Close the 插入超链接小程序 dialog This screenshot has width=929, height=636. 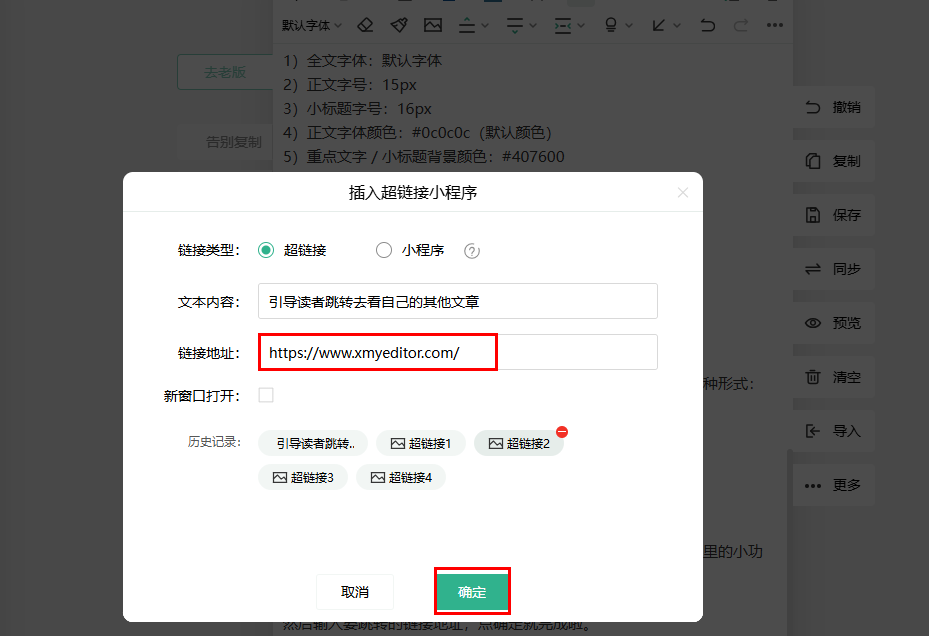[x=683, y=193]
